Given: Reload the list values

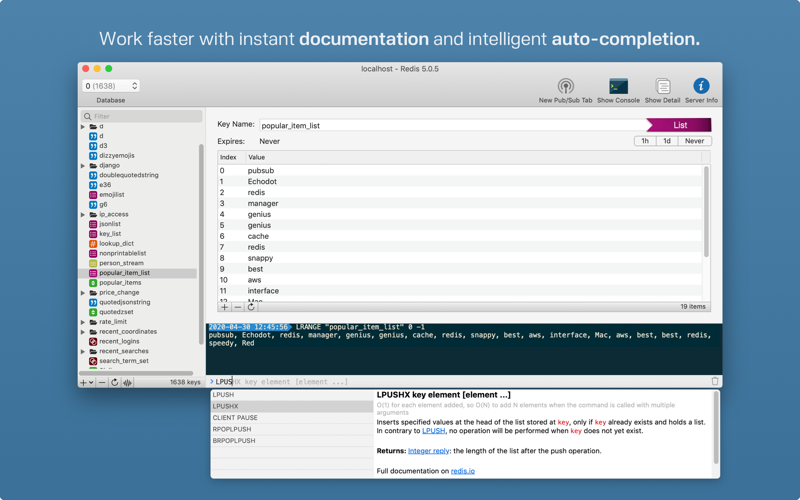Looking at the screenshot, I should [251, 307].
